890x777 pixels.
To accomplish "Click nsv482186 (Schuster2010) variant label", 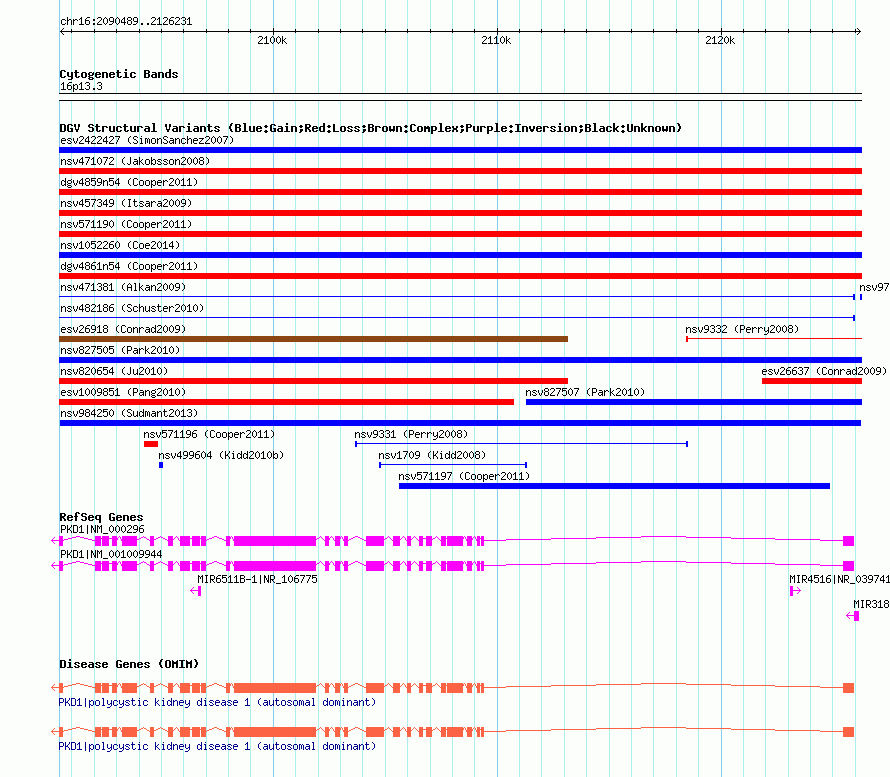I will (x=132, y=308).
